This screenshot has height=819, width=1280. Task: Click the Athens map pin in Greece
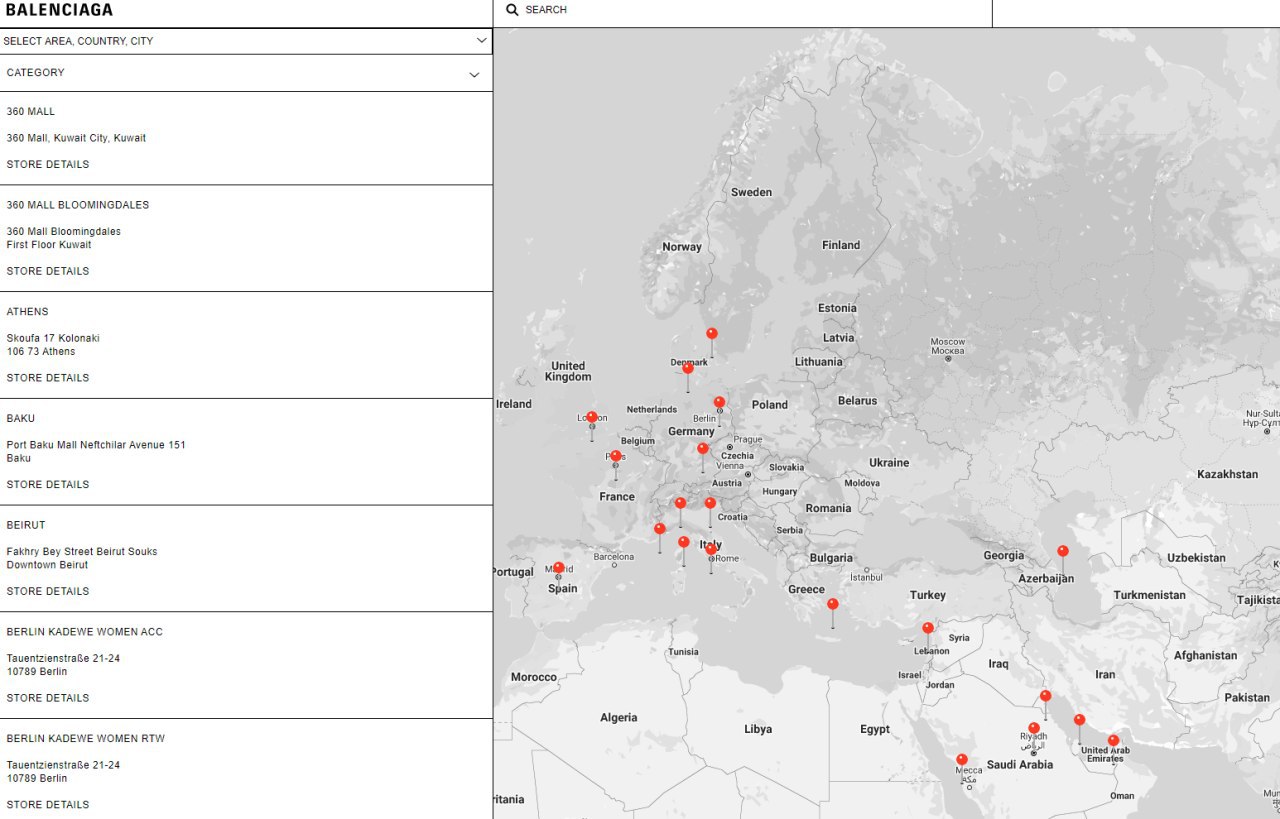point(832,605)
